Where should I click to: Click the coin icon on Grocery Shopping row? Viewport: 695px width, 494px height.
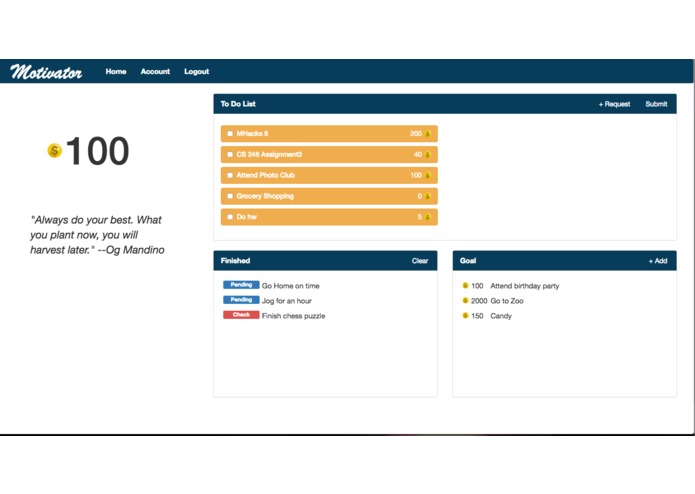[428, 196]
